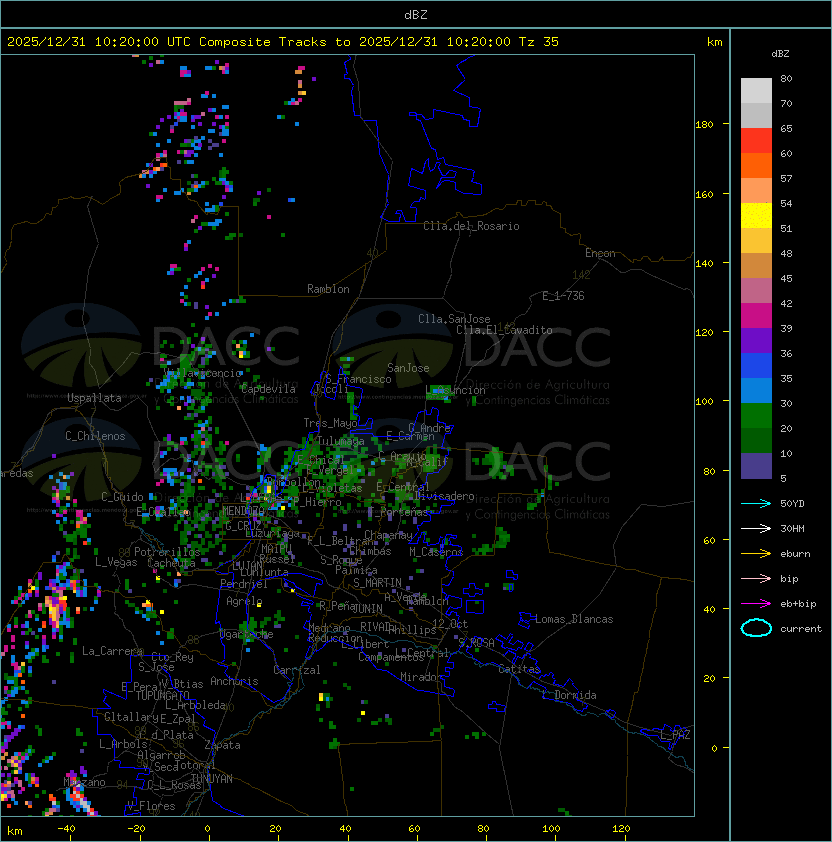Viewport: 832px width, 842px height.
Task: Select the 57-60 dBZ orange swatch
Action: coord(756,166)
